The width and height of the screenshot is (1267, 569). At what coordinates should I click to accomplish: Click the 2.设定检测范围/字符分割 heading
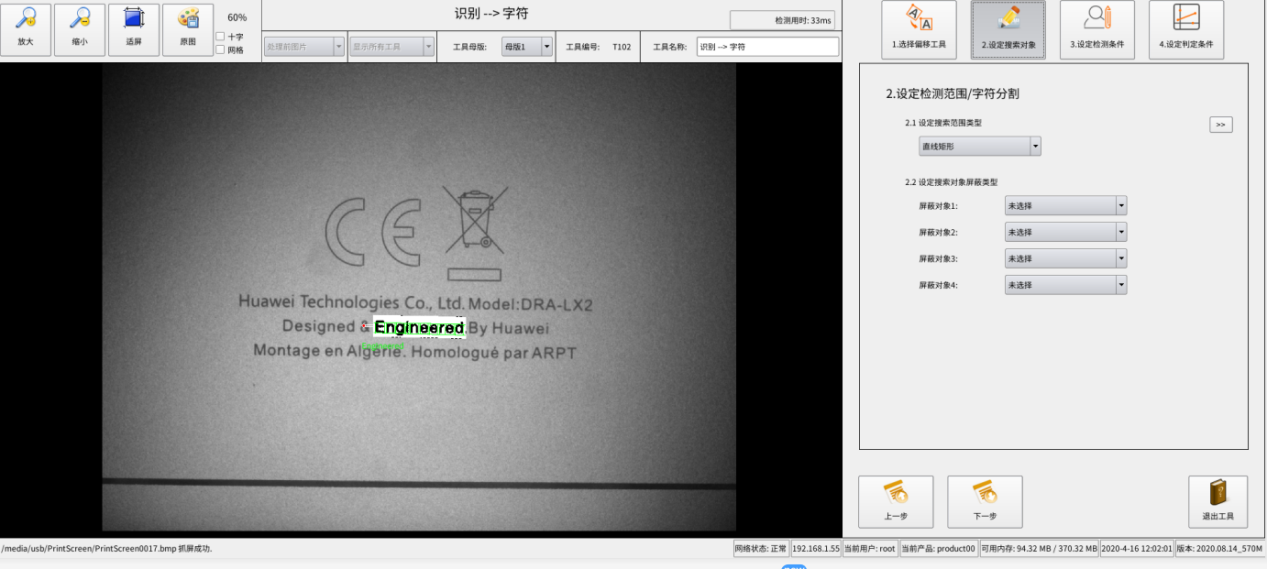coord(952,94)
